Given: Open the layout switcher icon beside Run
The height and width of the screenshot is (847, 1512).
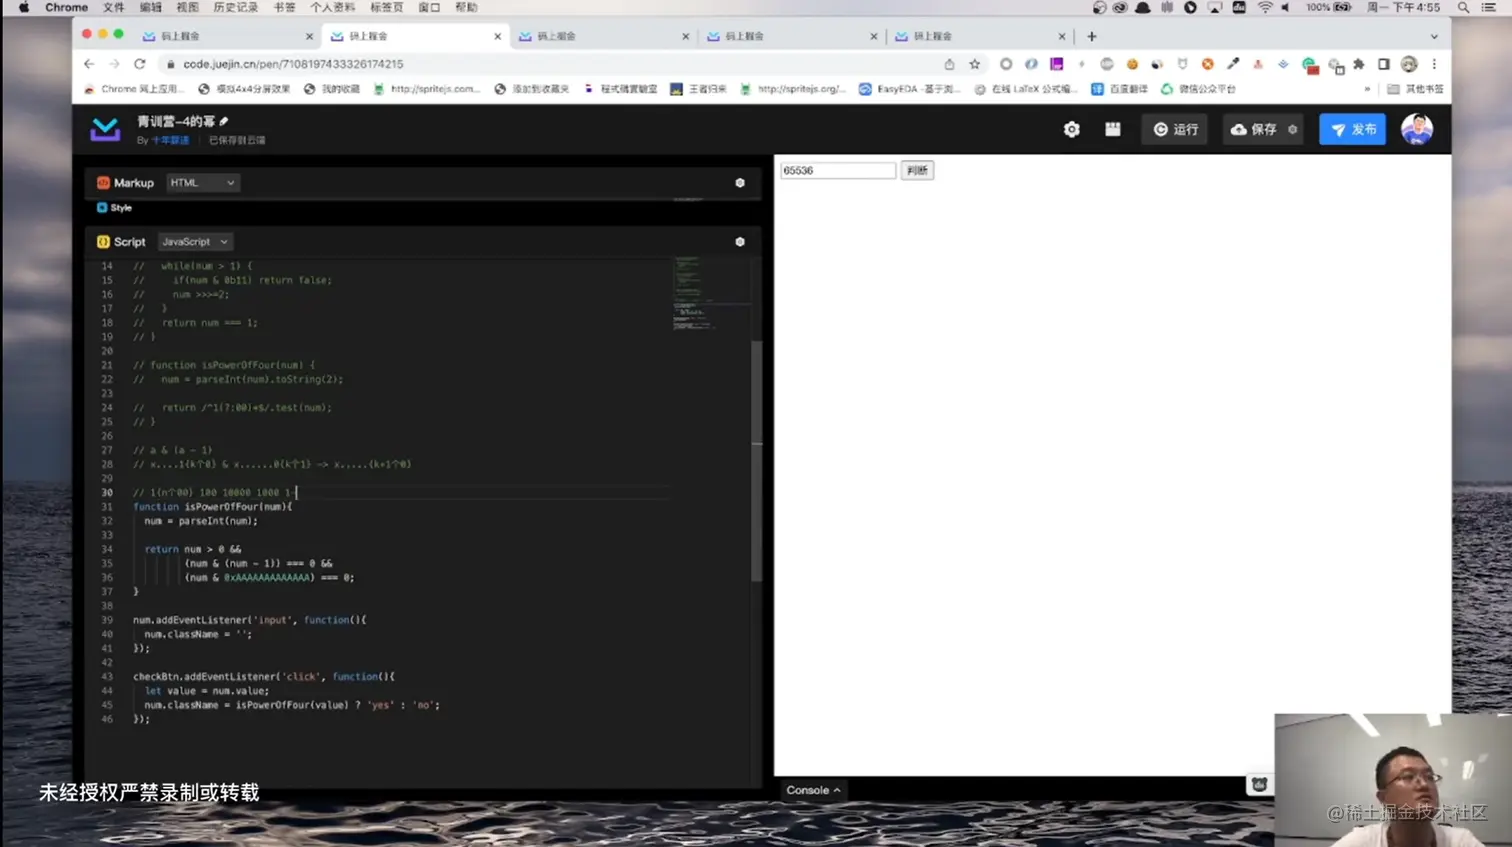Looking at the screenshot, I should [1112, 129].
